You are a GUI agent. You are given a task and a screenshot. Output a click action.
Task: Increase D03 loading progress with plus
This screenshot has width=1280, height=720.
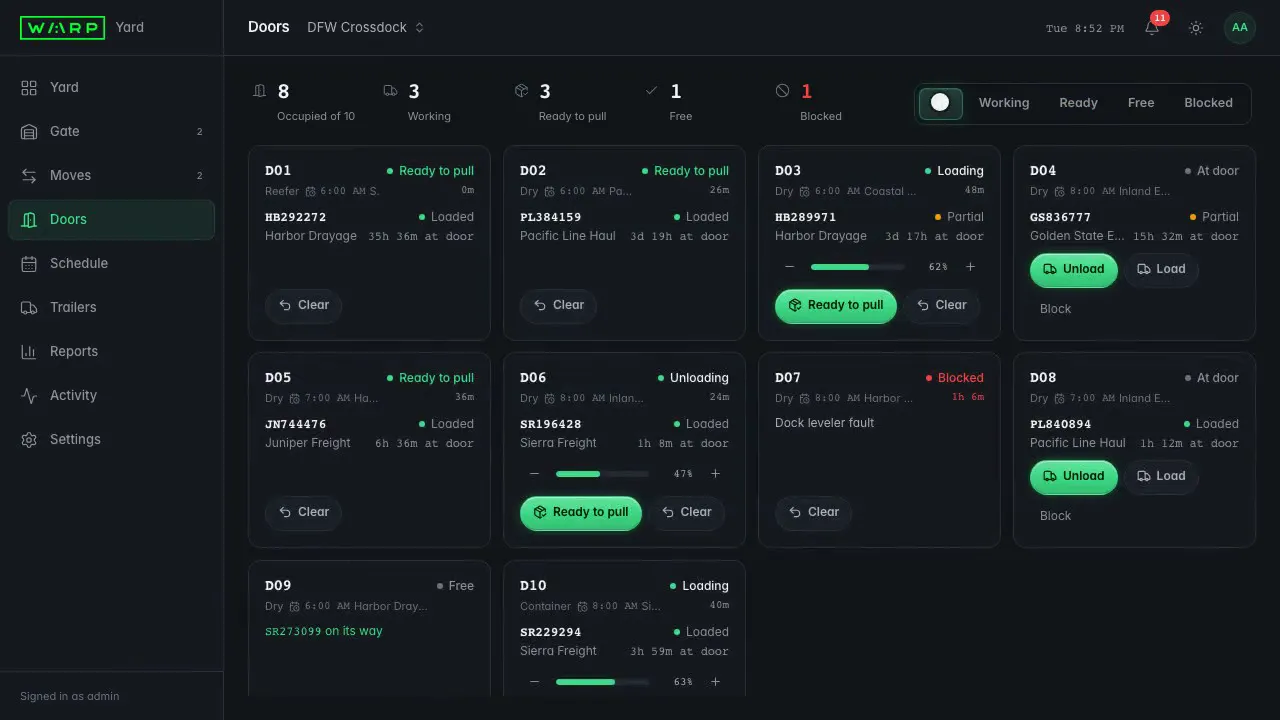click(970, 267)
